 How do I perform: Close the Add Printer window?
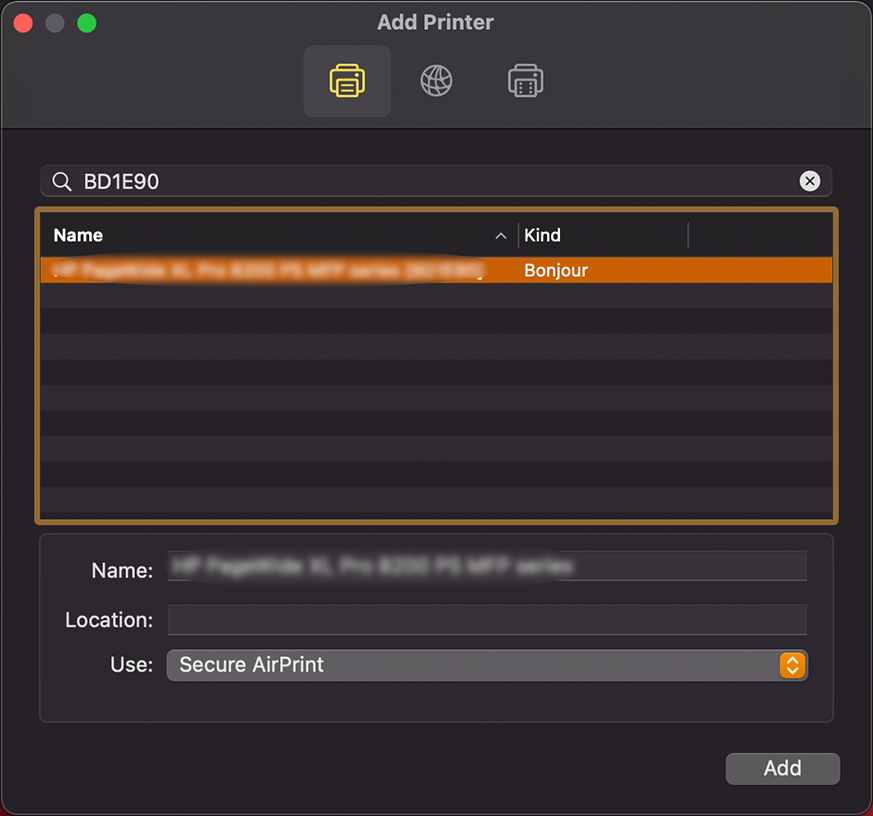(x=23, y=22)
